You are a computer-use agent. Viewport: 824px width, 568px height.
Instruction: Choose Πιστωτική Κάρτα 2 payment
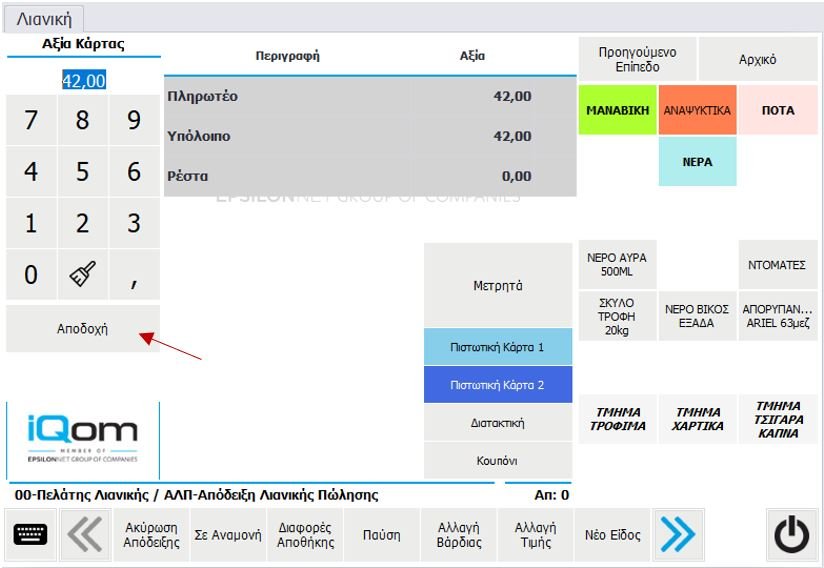[x=497, y=385]
